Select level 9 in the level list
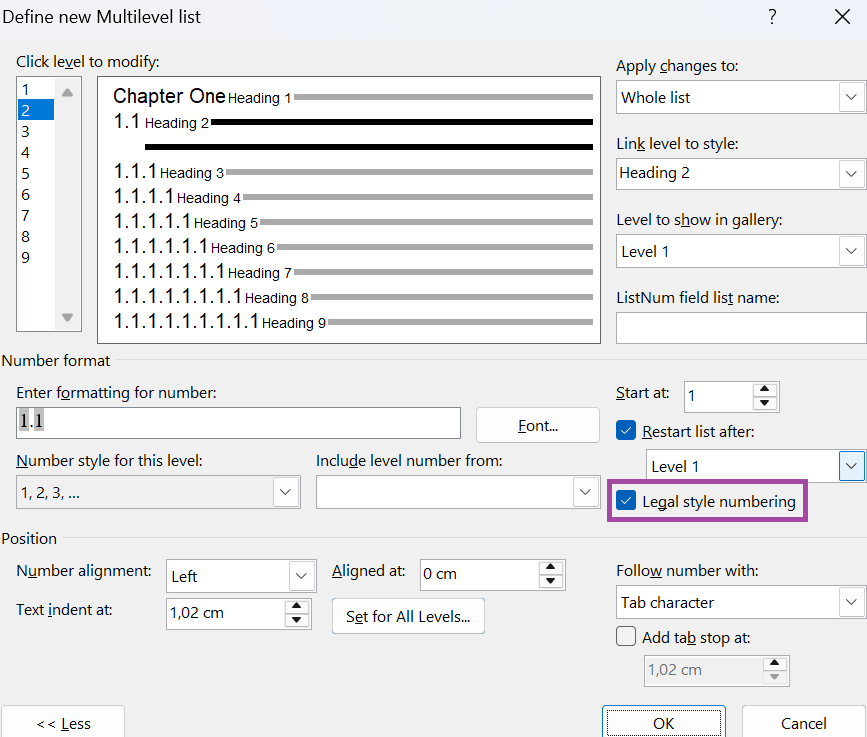 (x=36, y=258)
